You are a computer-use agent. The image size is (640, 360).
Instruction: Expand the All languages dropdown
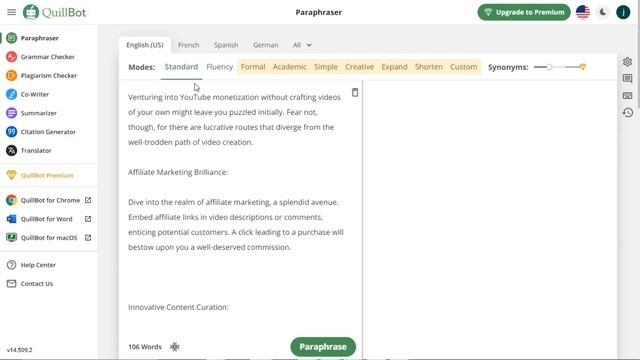pos(302,45)
